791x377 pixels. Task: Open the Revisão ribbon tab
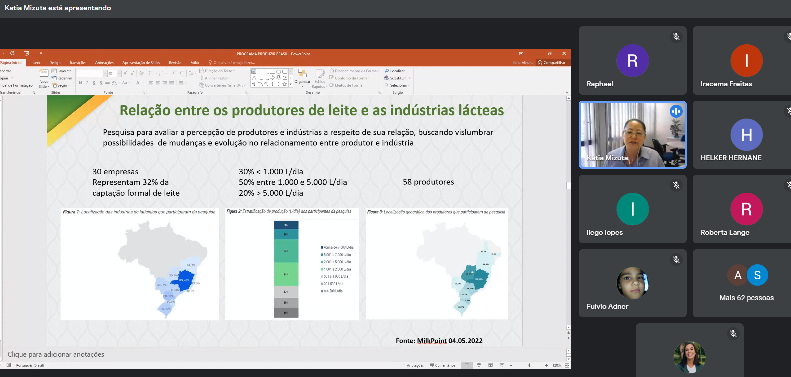pyautogui.click(x=175, y=63)
